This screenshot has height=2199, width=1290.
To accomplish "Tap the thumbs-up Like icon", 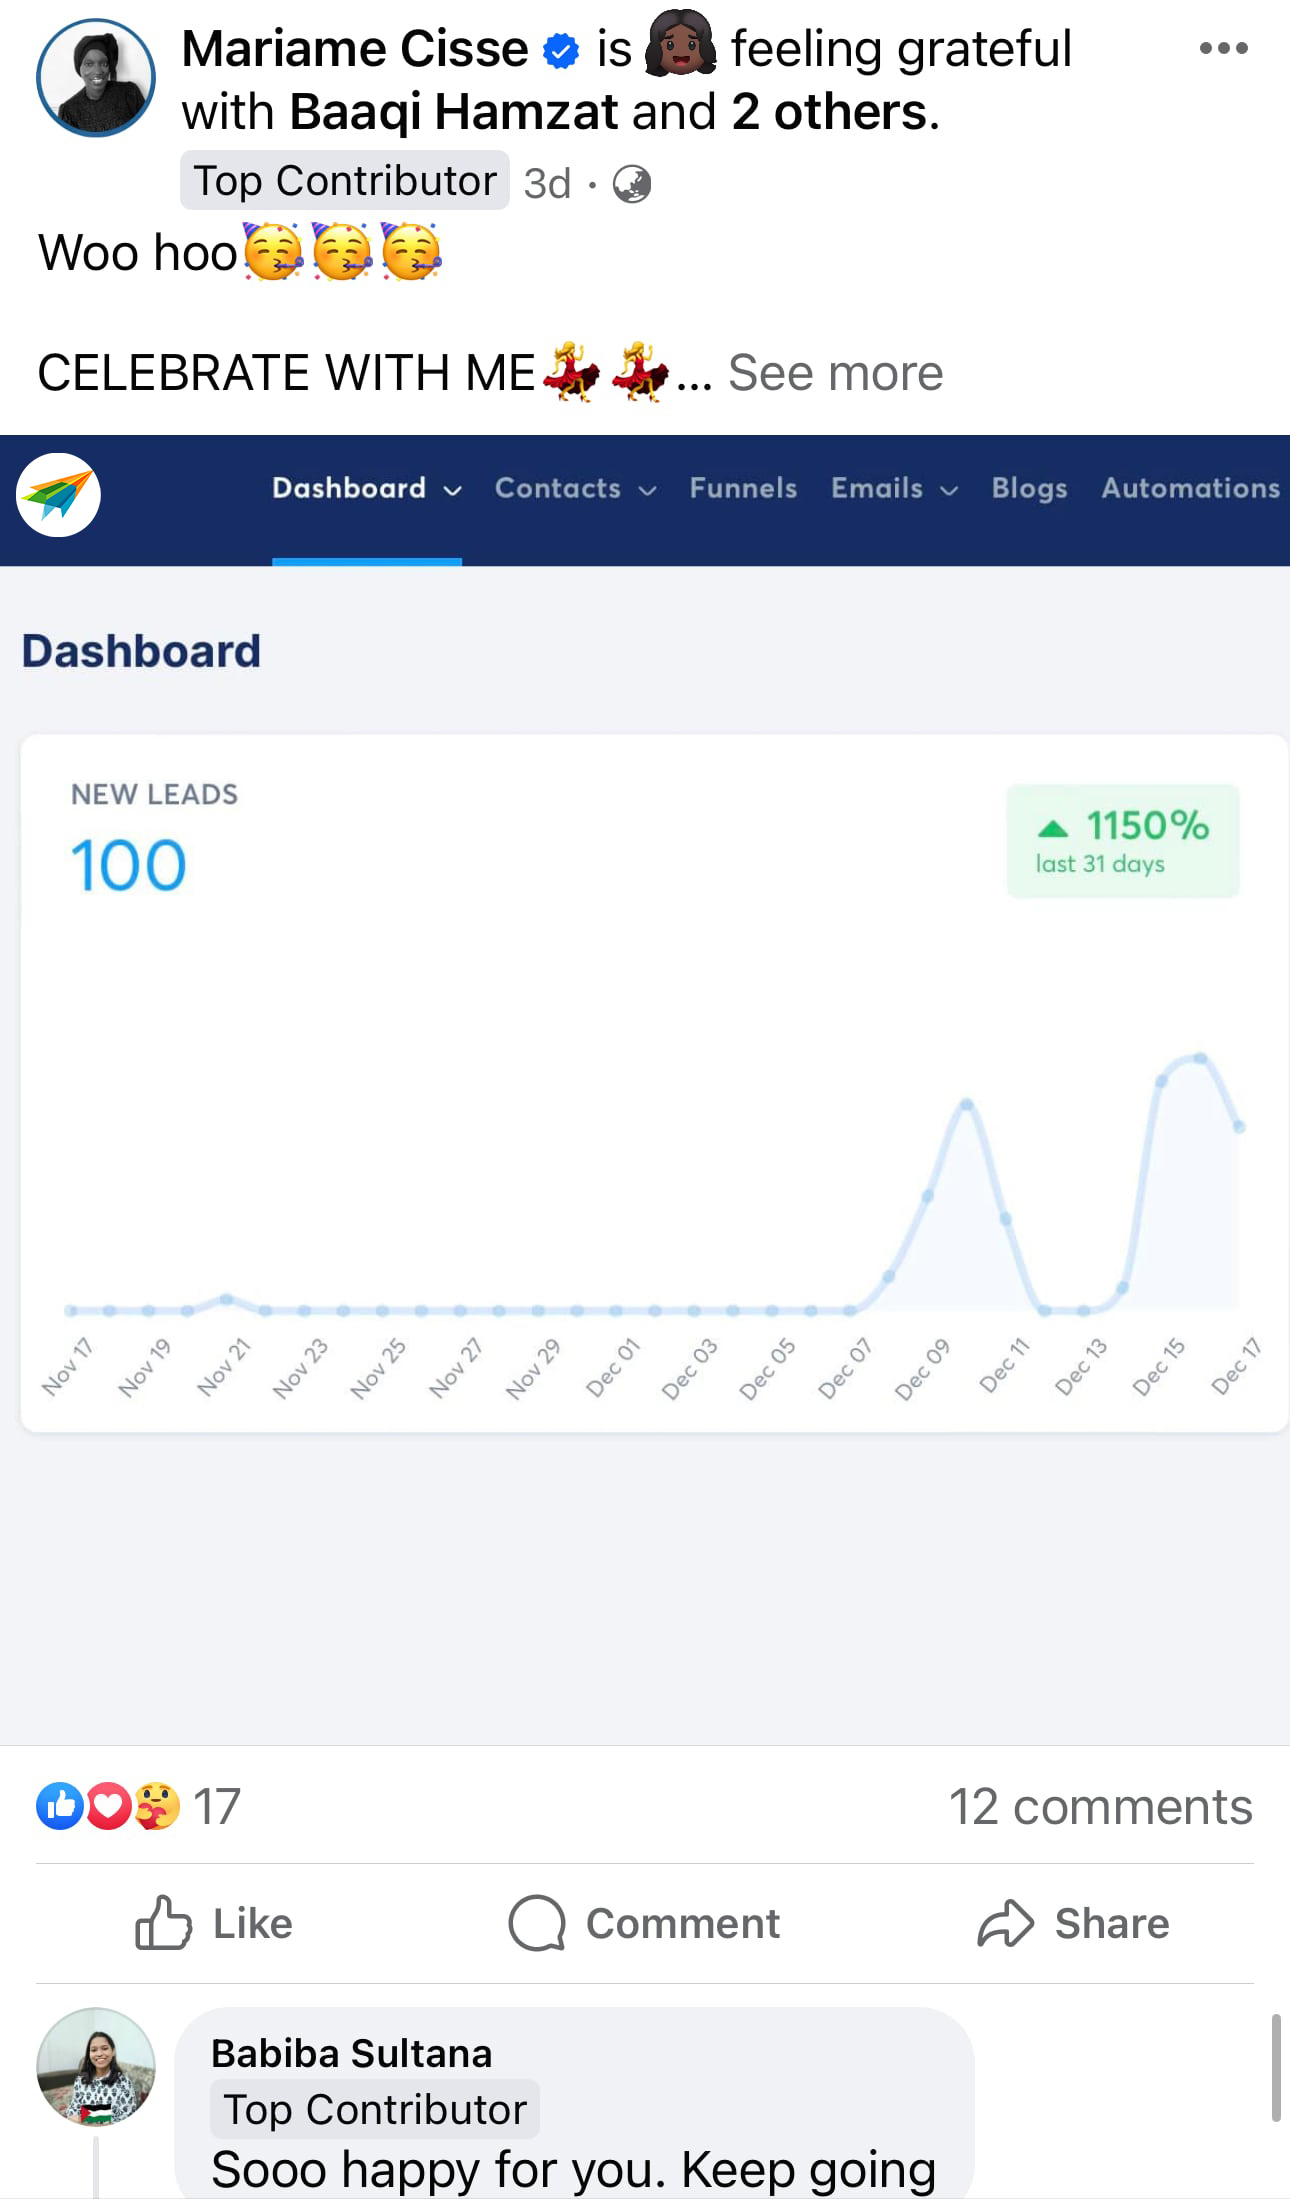I will coord(163,1922).
